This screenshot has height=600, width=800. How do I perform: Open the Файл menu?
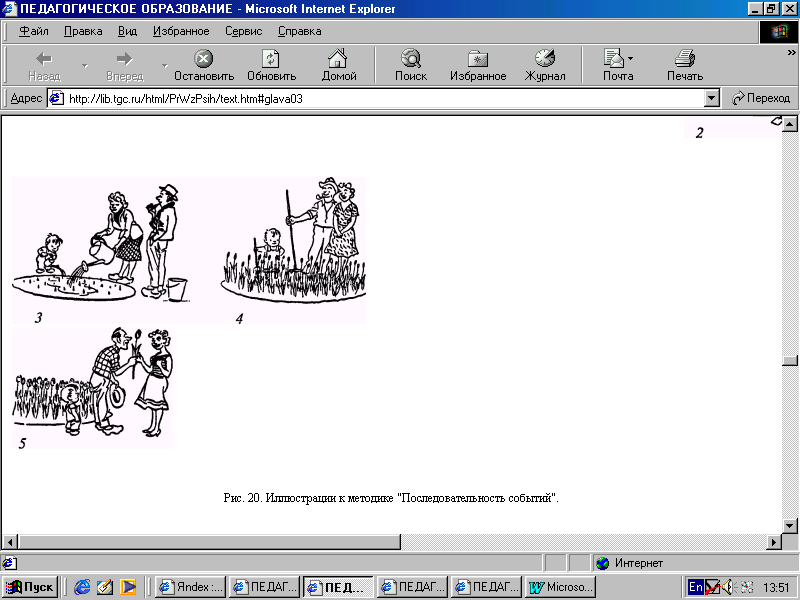(x=34, y=31)
